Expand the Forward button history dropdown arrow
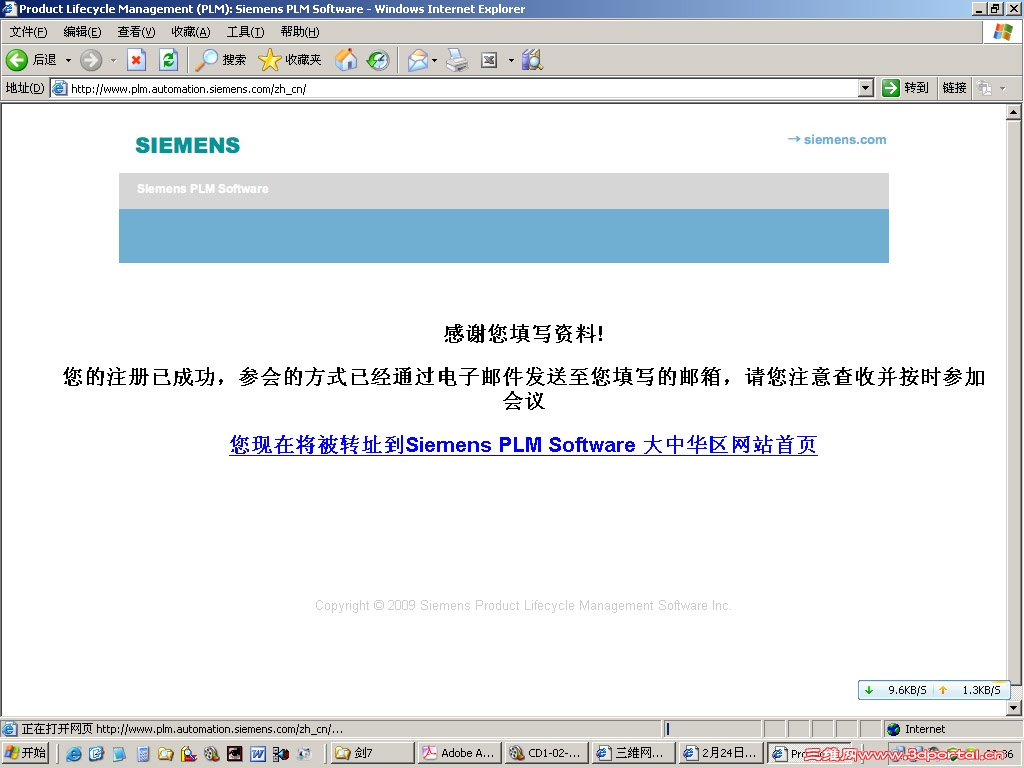Image resolution: width=1024 pixels, height=768 pixels. click(x=113, y=60)
